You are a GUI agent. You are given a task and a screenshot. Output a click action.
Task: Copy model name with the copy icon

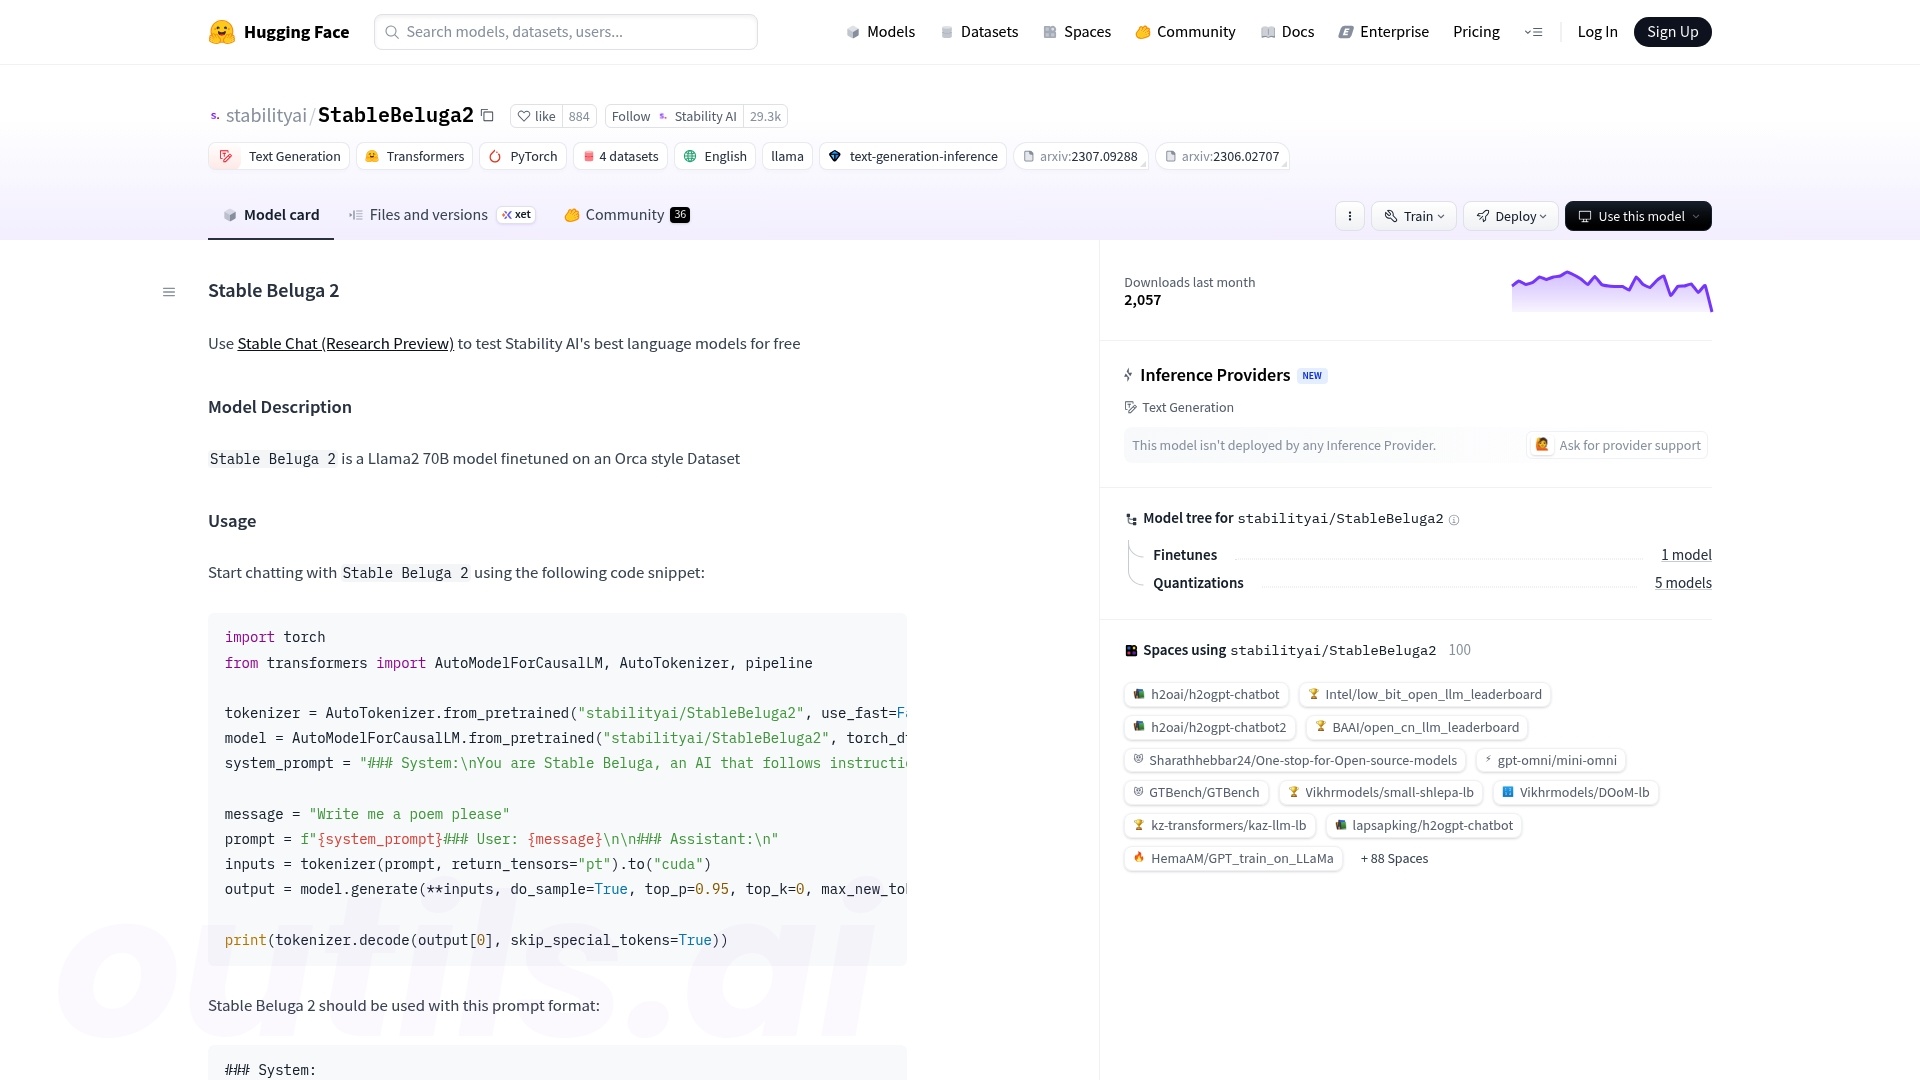[487, 116]
